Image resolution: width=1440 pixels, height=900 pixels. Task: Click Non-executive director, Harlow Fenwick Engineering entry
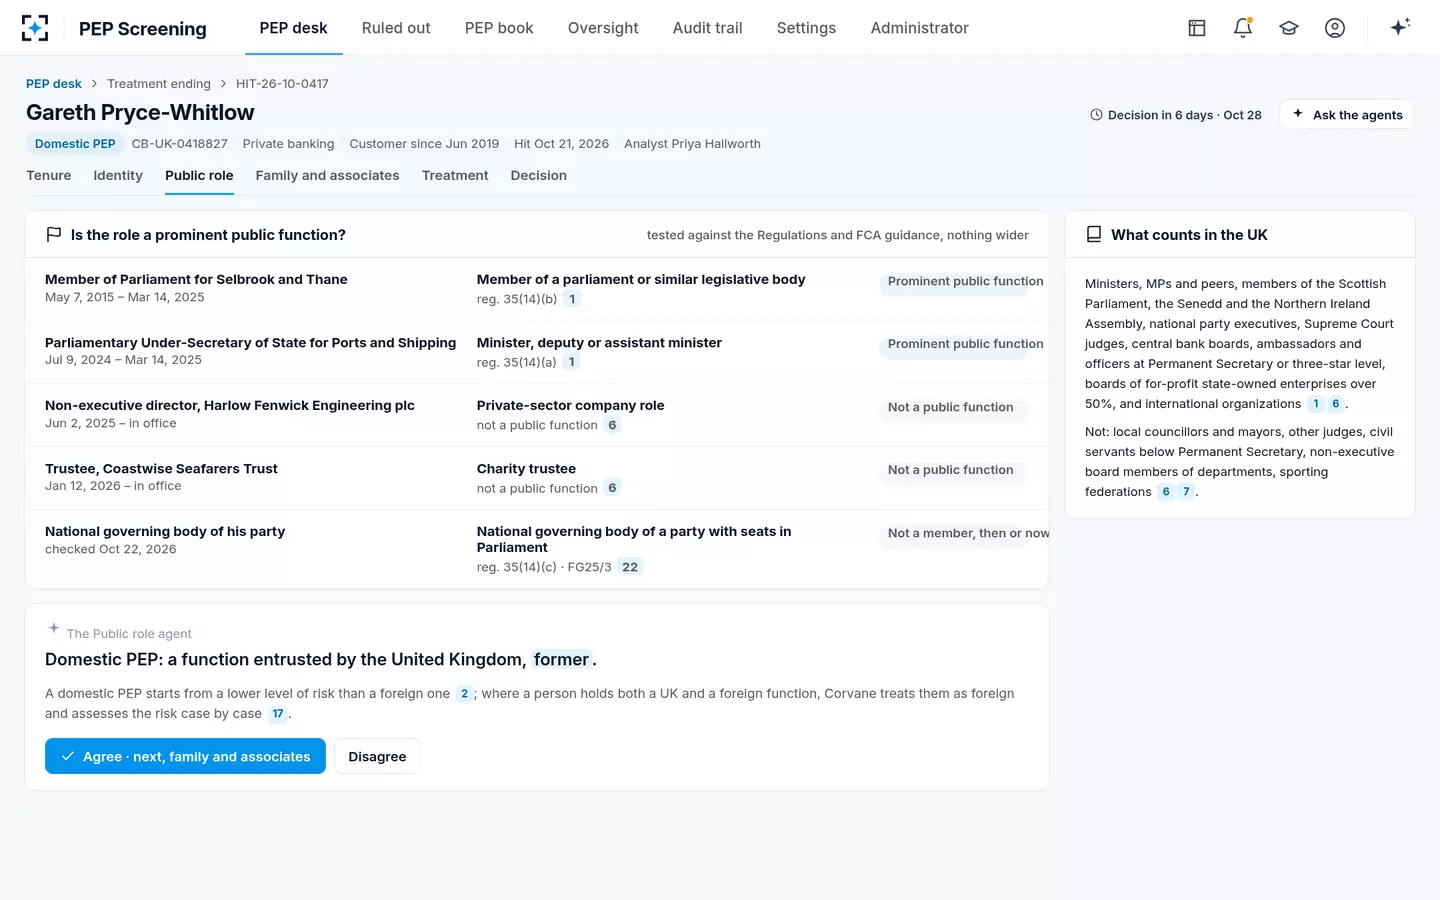click(230, 406)
